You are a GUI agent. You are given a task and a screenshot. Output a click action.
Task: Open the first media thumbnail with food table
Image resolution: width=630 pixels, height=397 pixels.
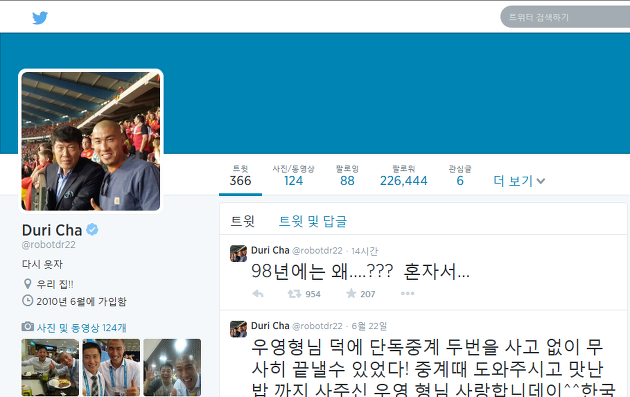[x=50, y=367]
